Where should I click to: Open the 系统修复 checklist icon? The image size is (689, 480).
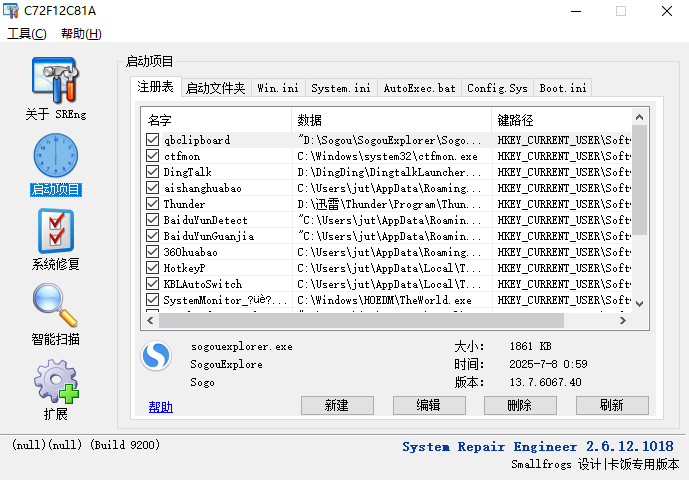[56, 231]
